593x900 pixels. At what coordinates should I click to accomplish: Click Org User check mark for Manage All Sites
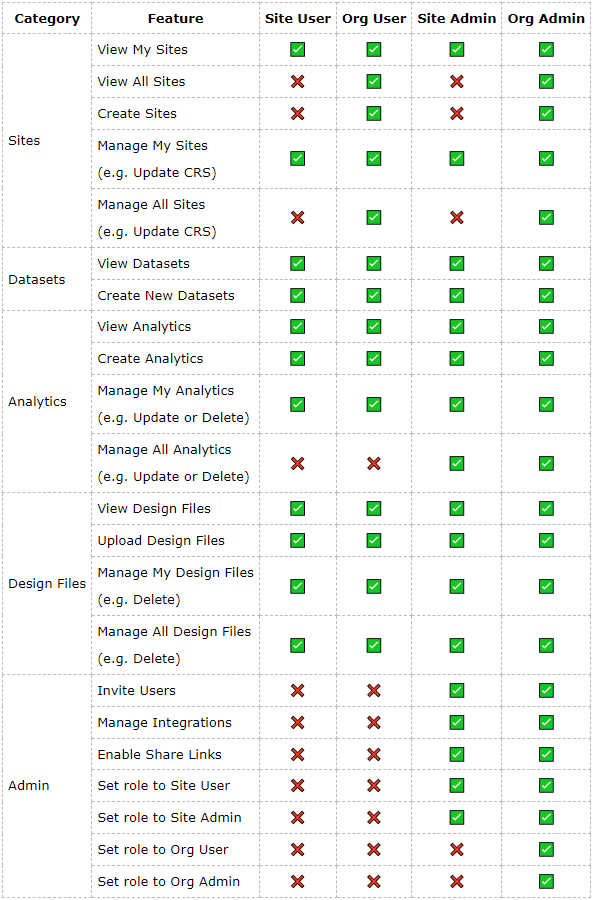[x=374, y=218]
